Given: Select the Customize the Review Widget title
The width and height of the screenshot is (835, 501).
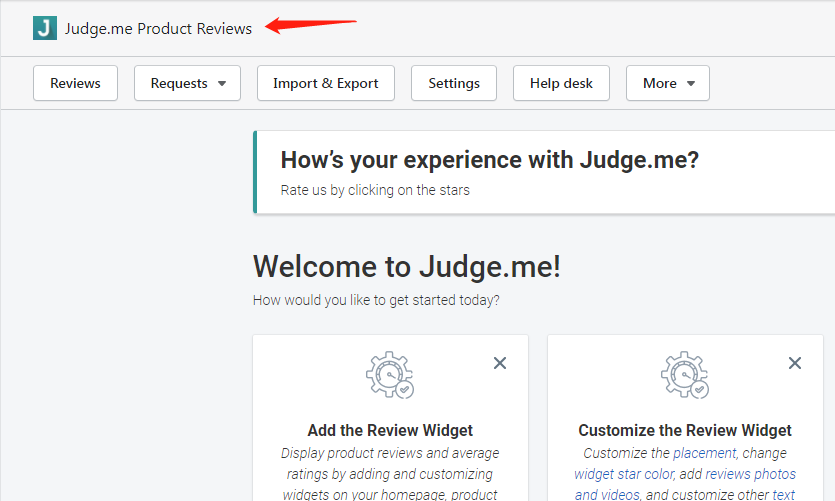Looking at the screenshot, I should pos(685,430).
